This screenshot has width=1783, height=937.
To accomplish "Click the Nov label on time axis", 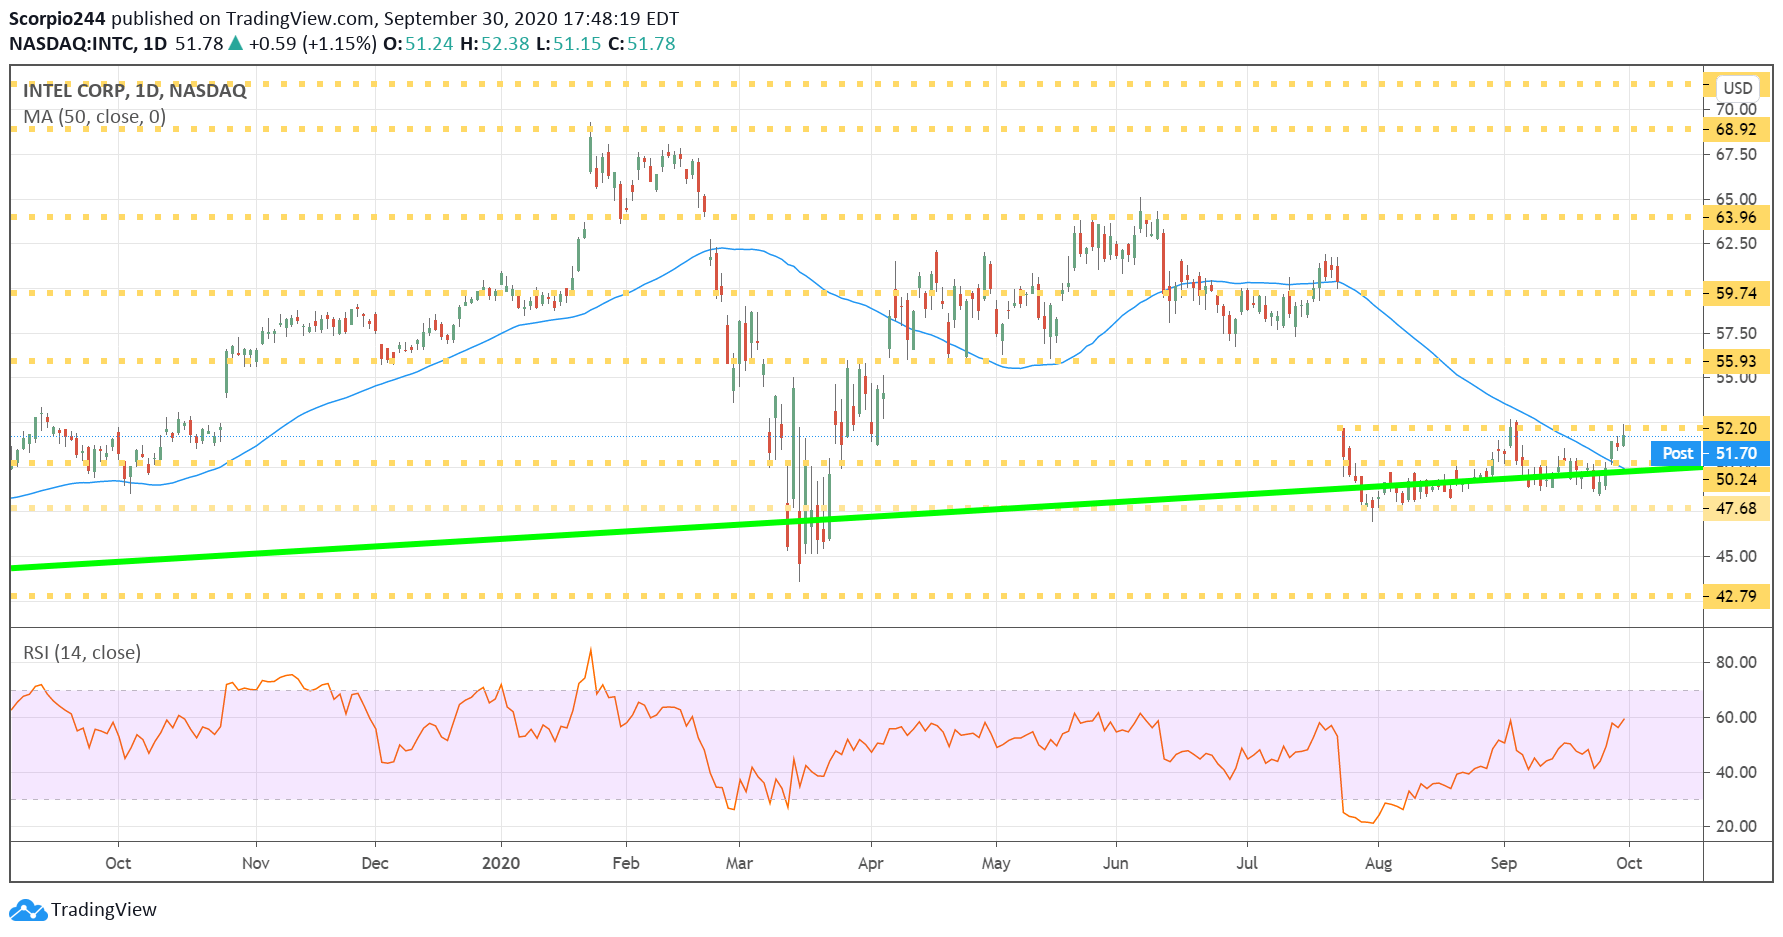I will click(256, 863).
